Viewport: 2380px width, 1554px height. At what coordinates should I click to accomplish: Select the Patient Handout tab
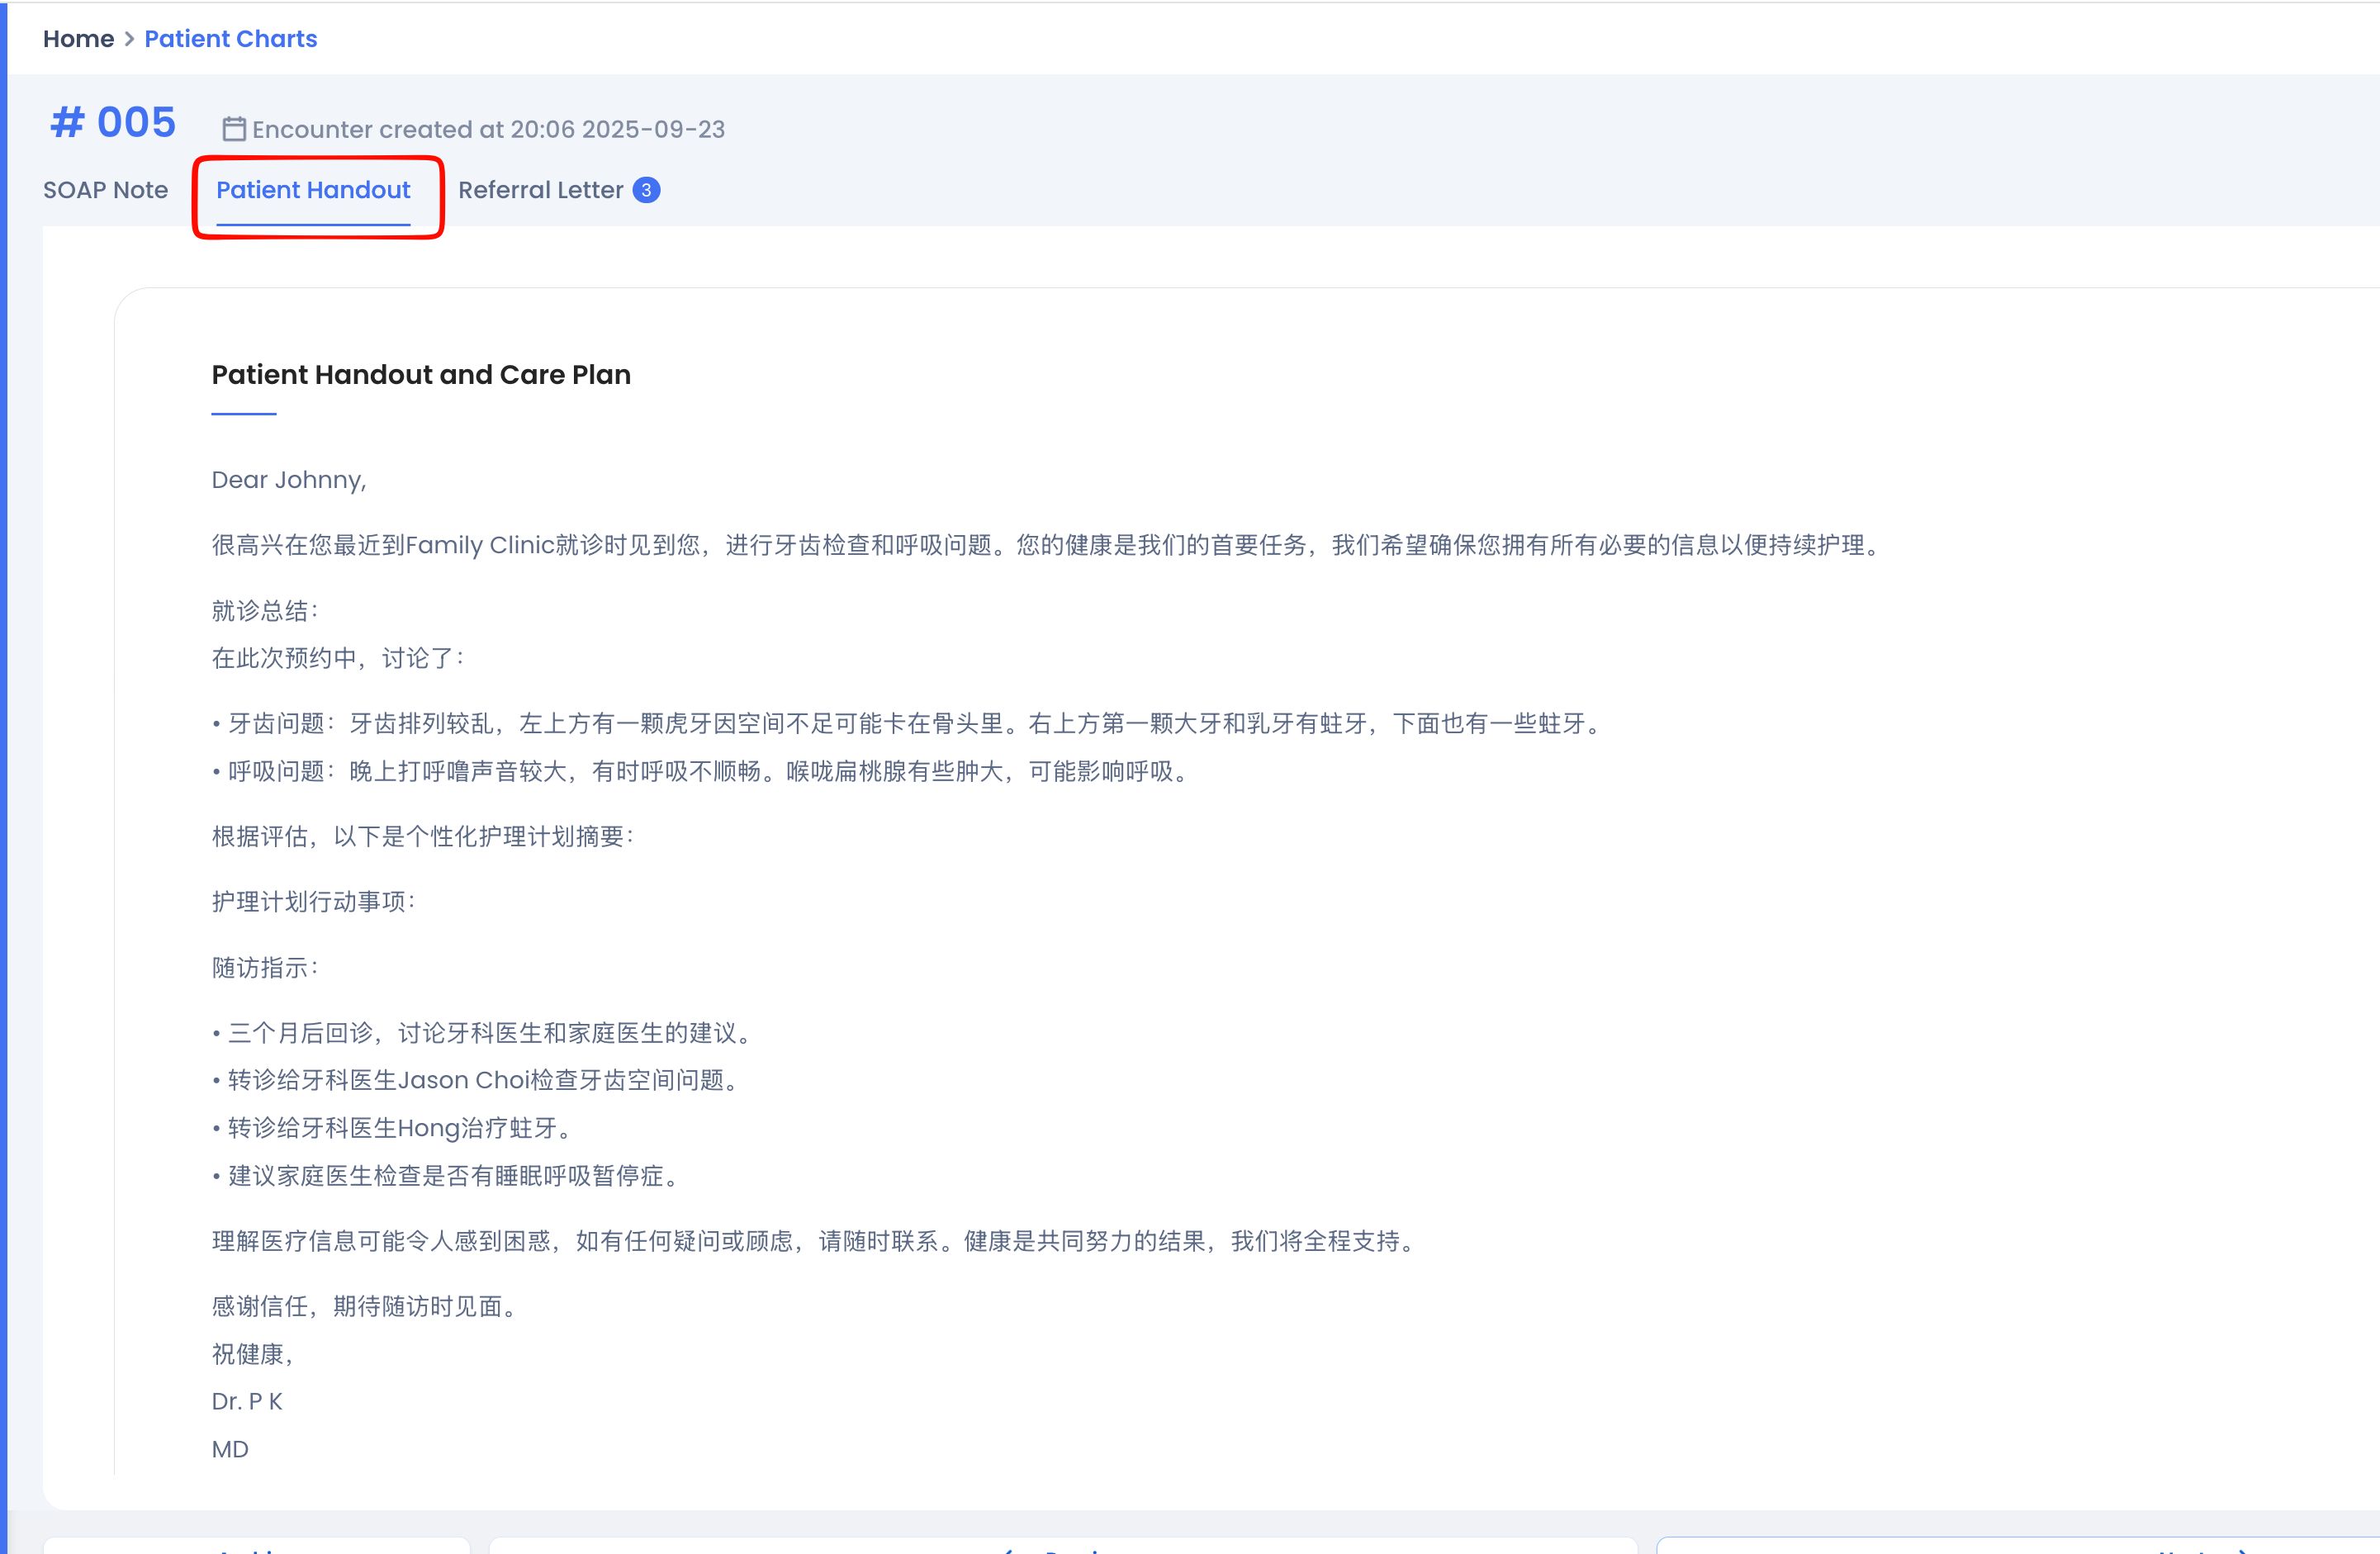click(x=313, y=190)
